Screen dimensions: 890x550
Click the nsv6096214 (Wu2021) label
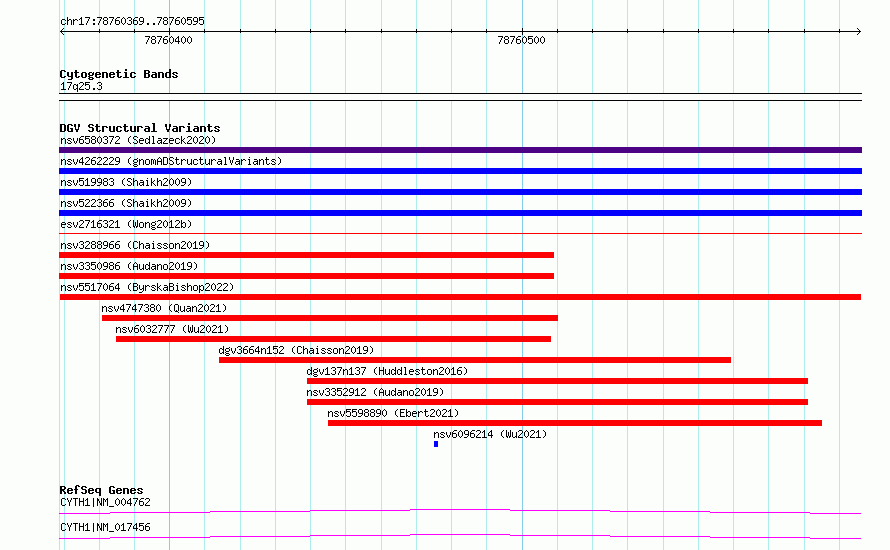pos(490,434)
